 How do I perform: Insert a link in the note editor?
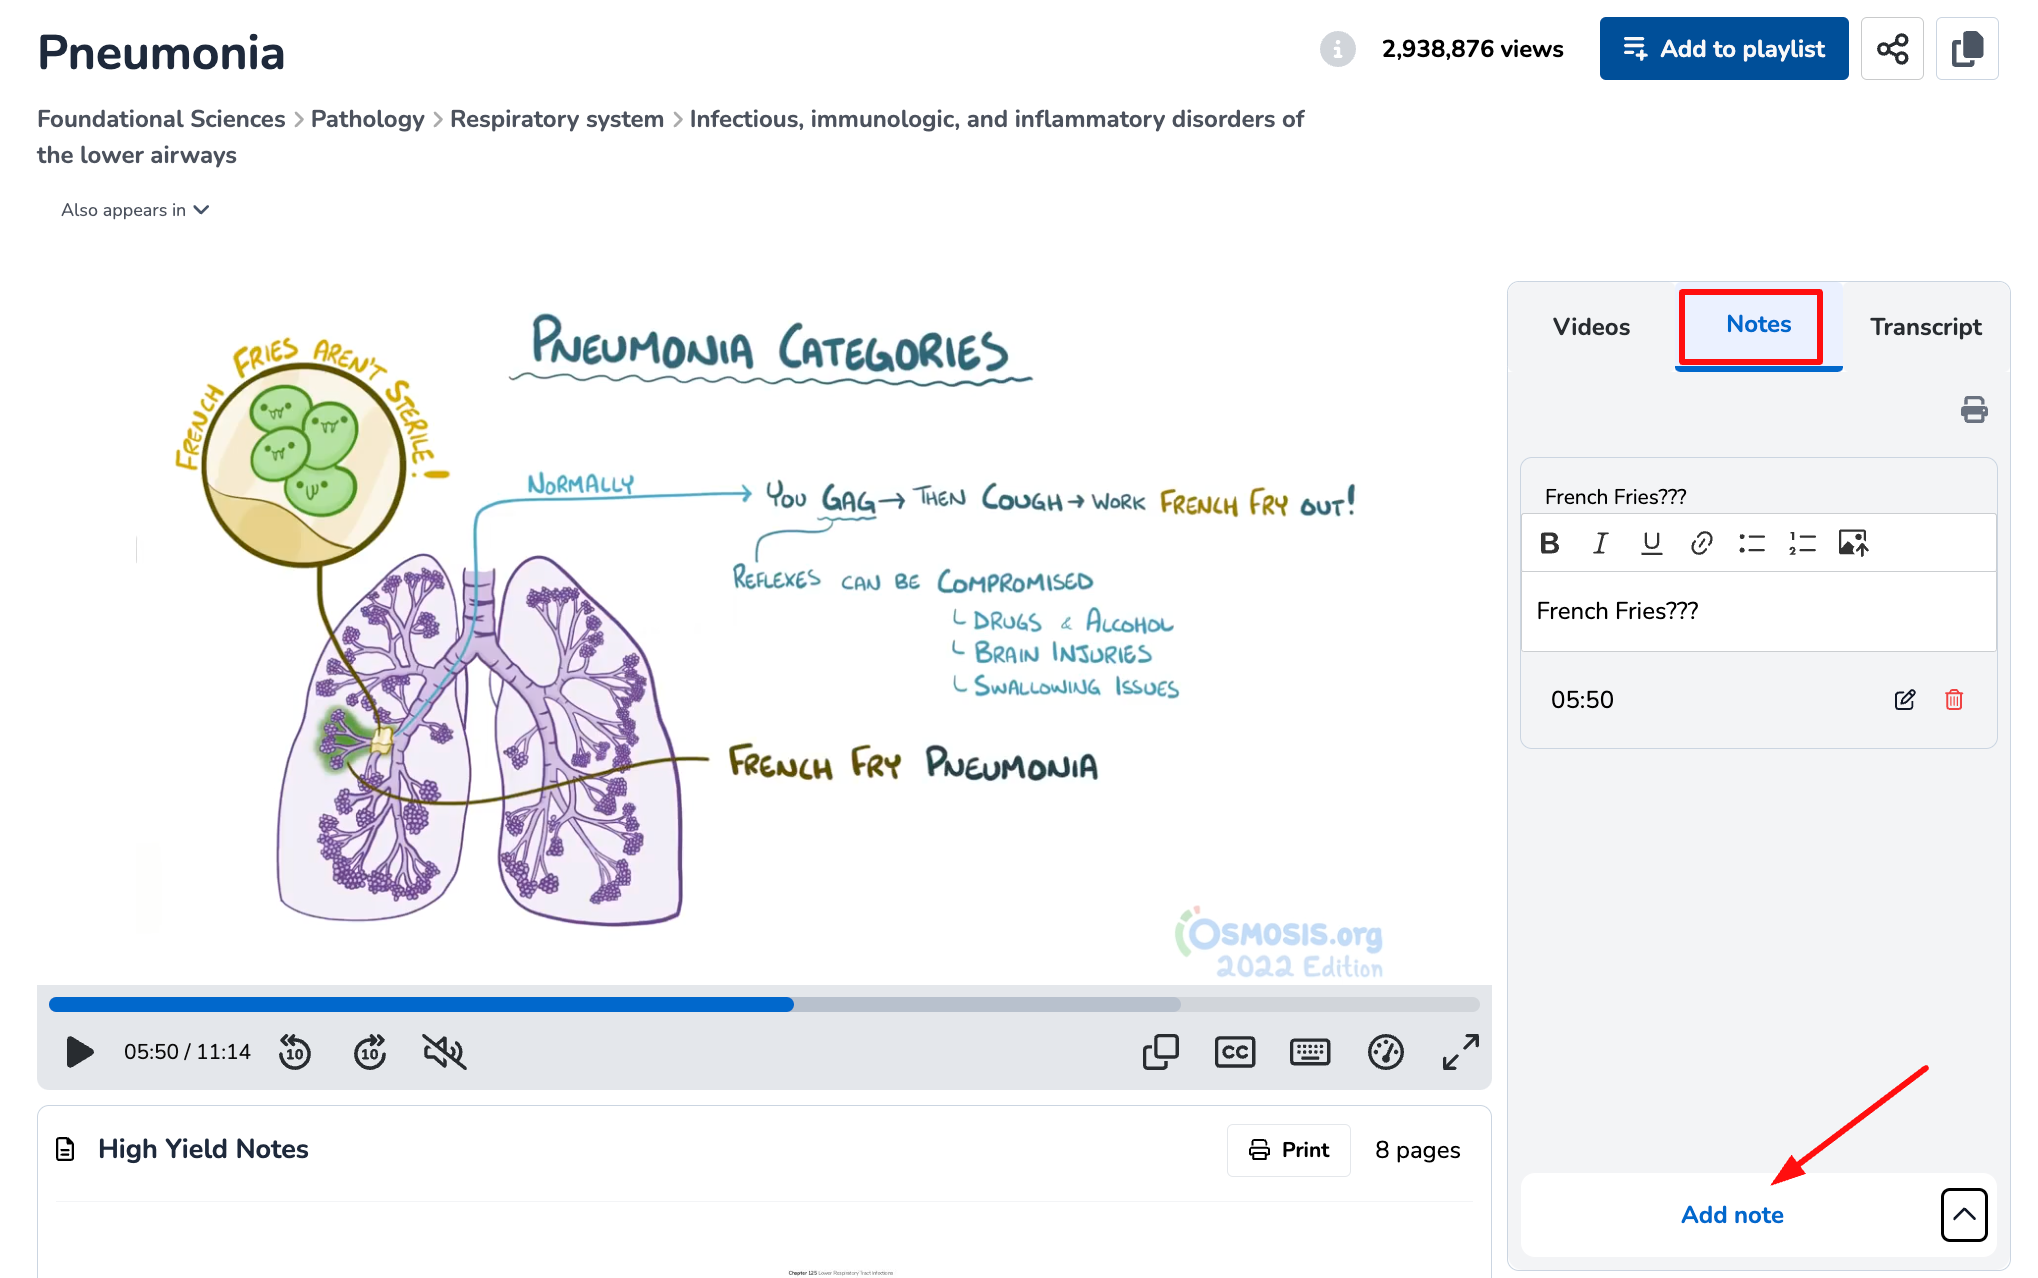point(1701,543)
